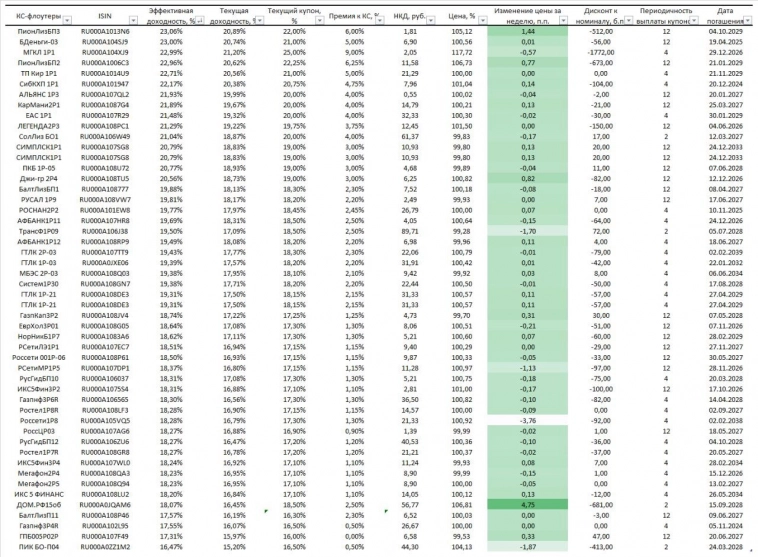The image size is (758, 557).
Task: Click the Россети1Р8 price change cell -3,76
Action: pos(528,420)
